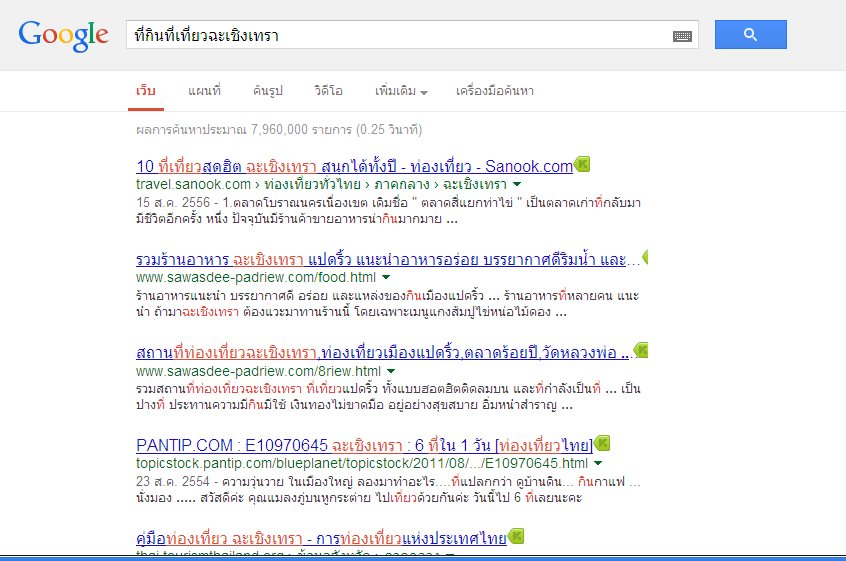The width and height of the screenshot is (846, 561).
Task: Open the สถานที่ท่องเที่ยวฉะเชิงเทรา result link
Action: pyautogui.click(x=384, y=353)
